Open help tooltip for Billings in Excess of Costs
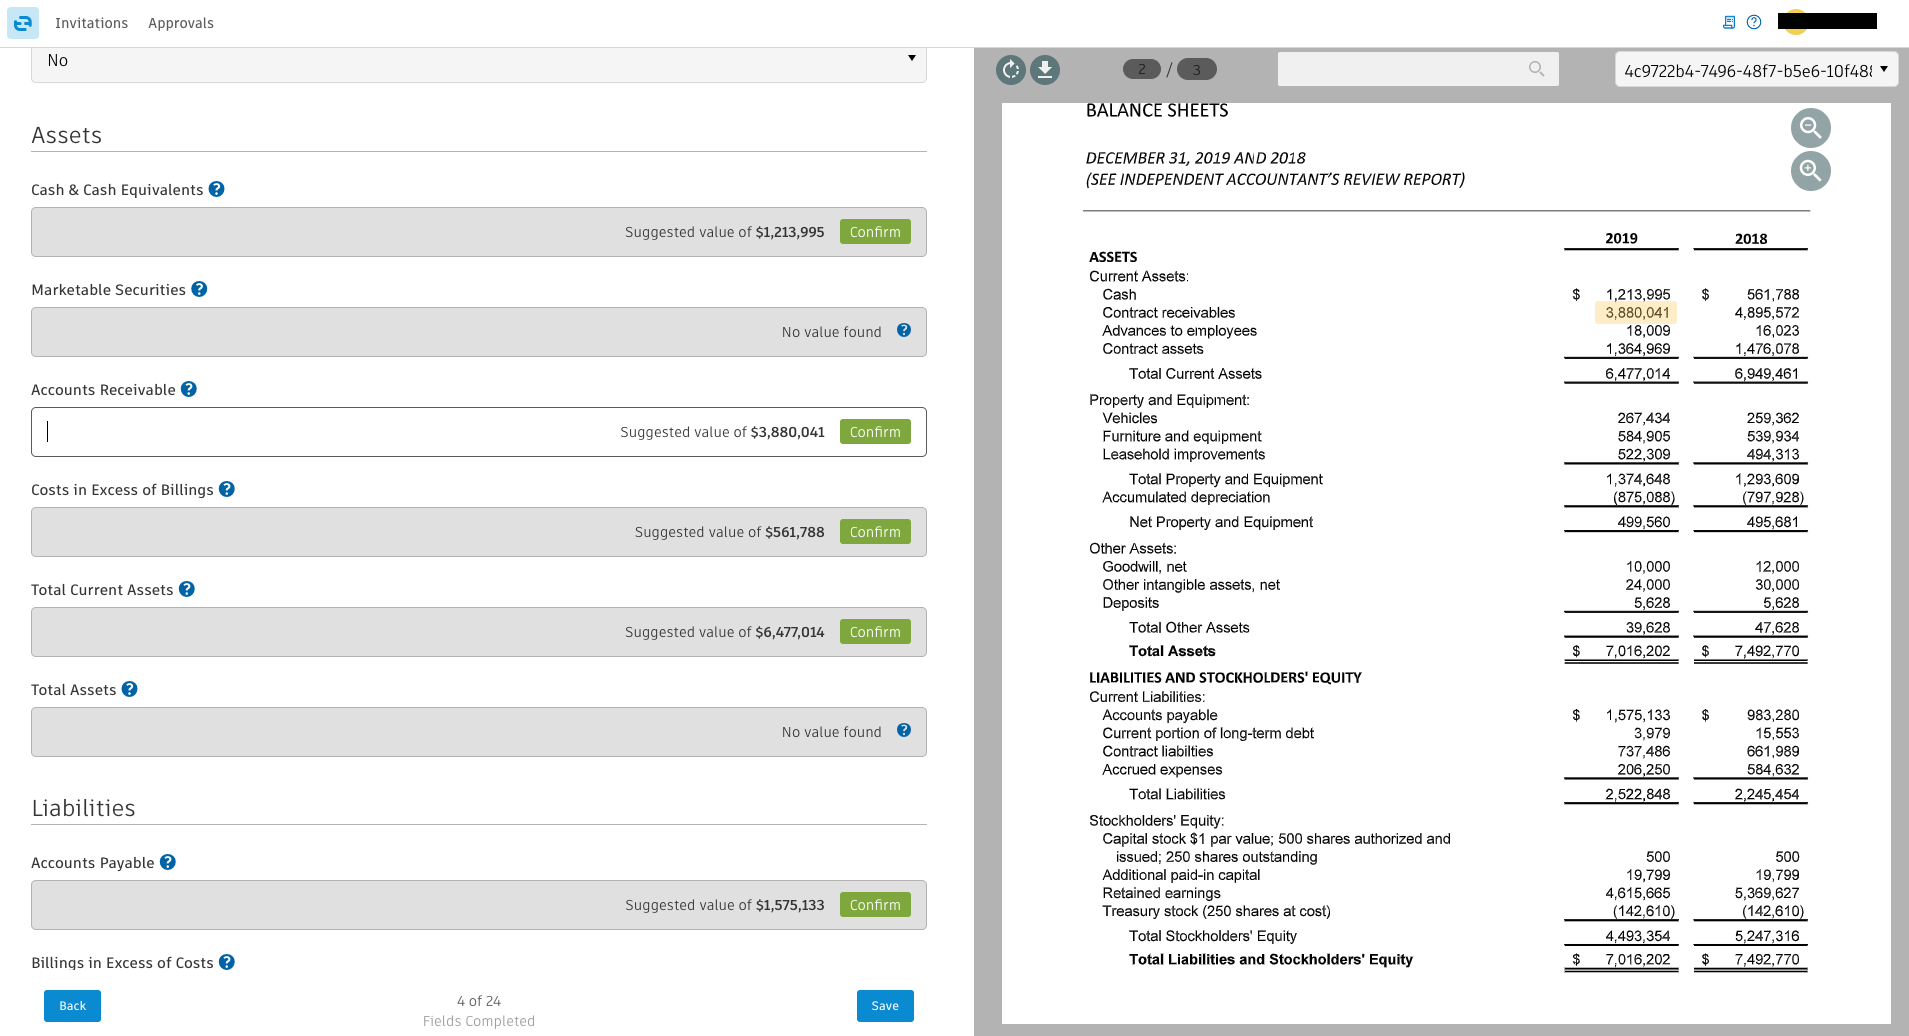 click(226, 962)
